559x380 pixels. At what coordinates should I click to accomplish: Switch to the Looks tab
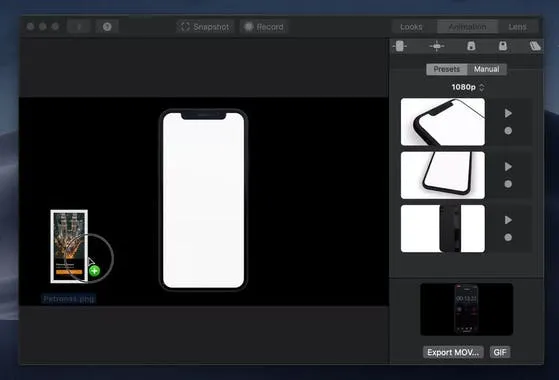coord(411,27)
